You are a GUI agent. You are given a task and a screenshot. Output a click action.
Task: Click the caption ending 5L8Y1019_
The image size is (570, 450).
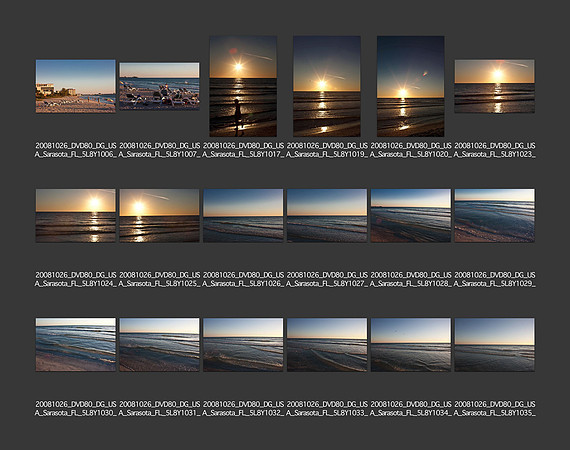click(327, 150)
